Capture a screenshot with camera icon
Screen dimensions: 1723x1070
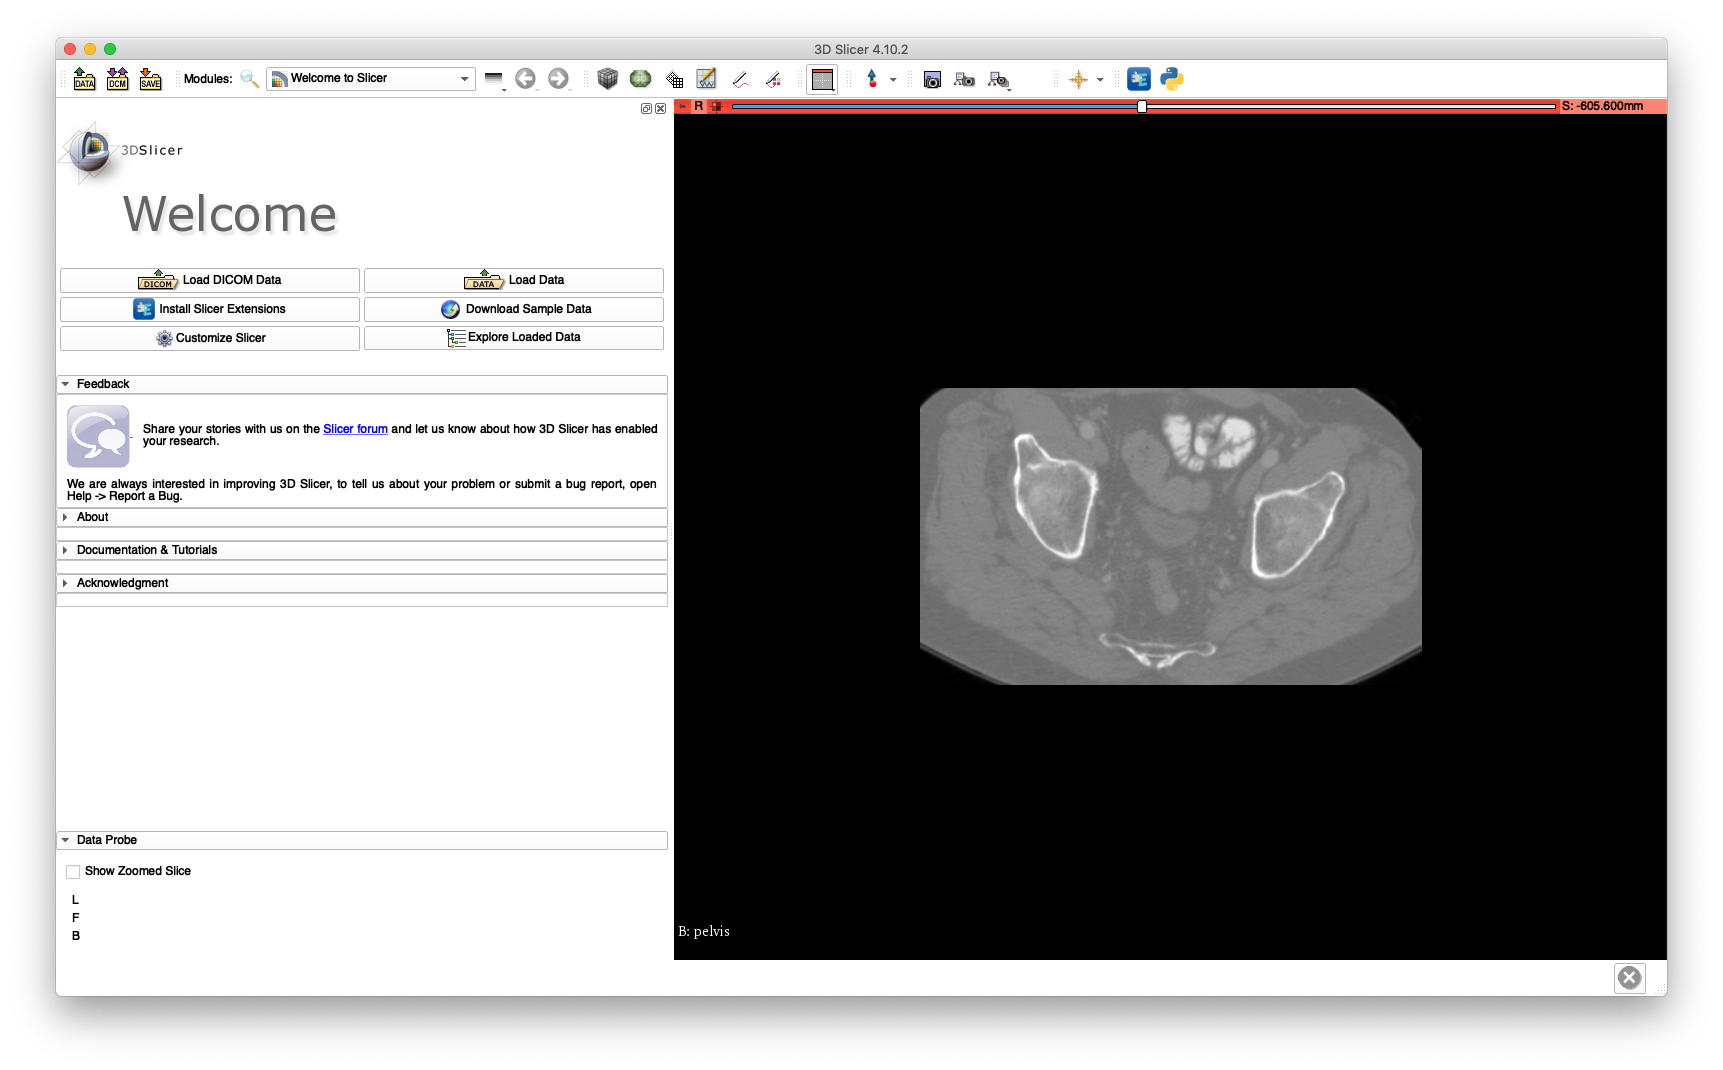(x=932, y=80)
